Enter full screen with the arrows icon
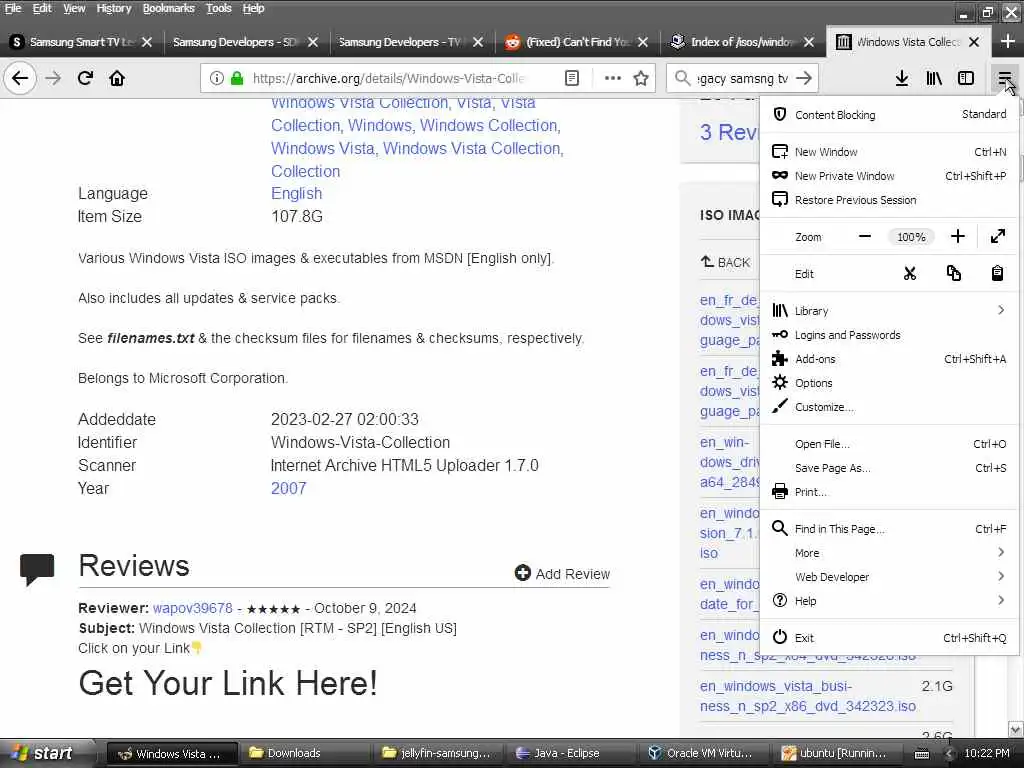The width and height of the screenshot is (1024, 768). [997, 236]
